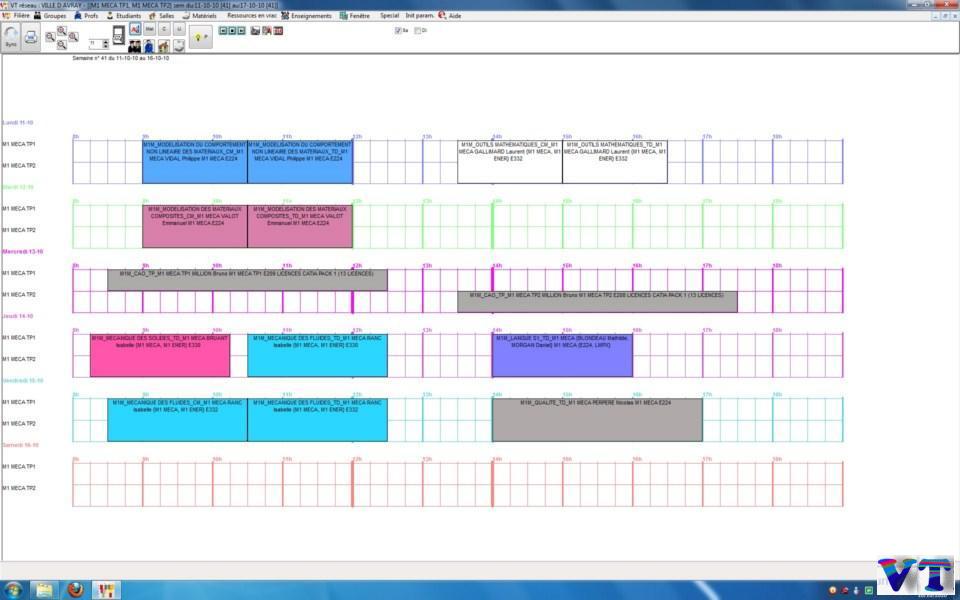Toggle the Sa checkbox
This screenshot has width=960, height=600.
[x=398, y=30]
